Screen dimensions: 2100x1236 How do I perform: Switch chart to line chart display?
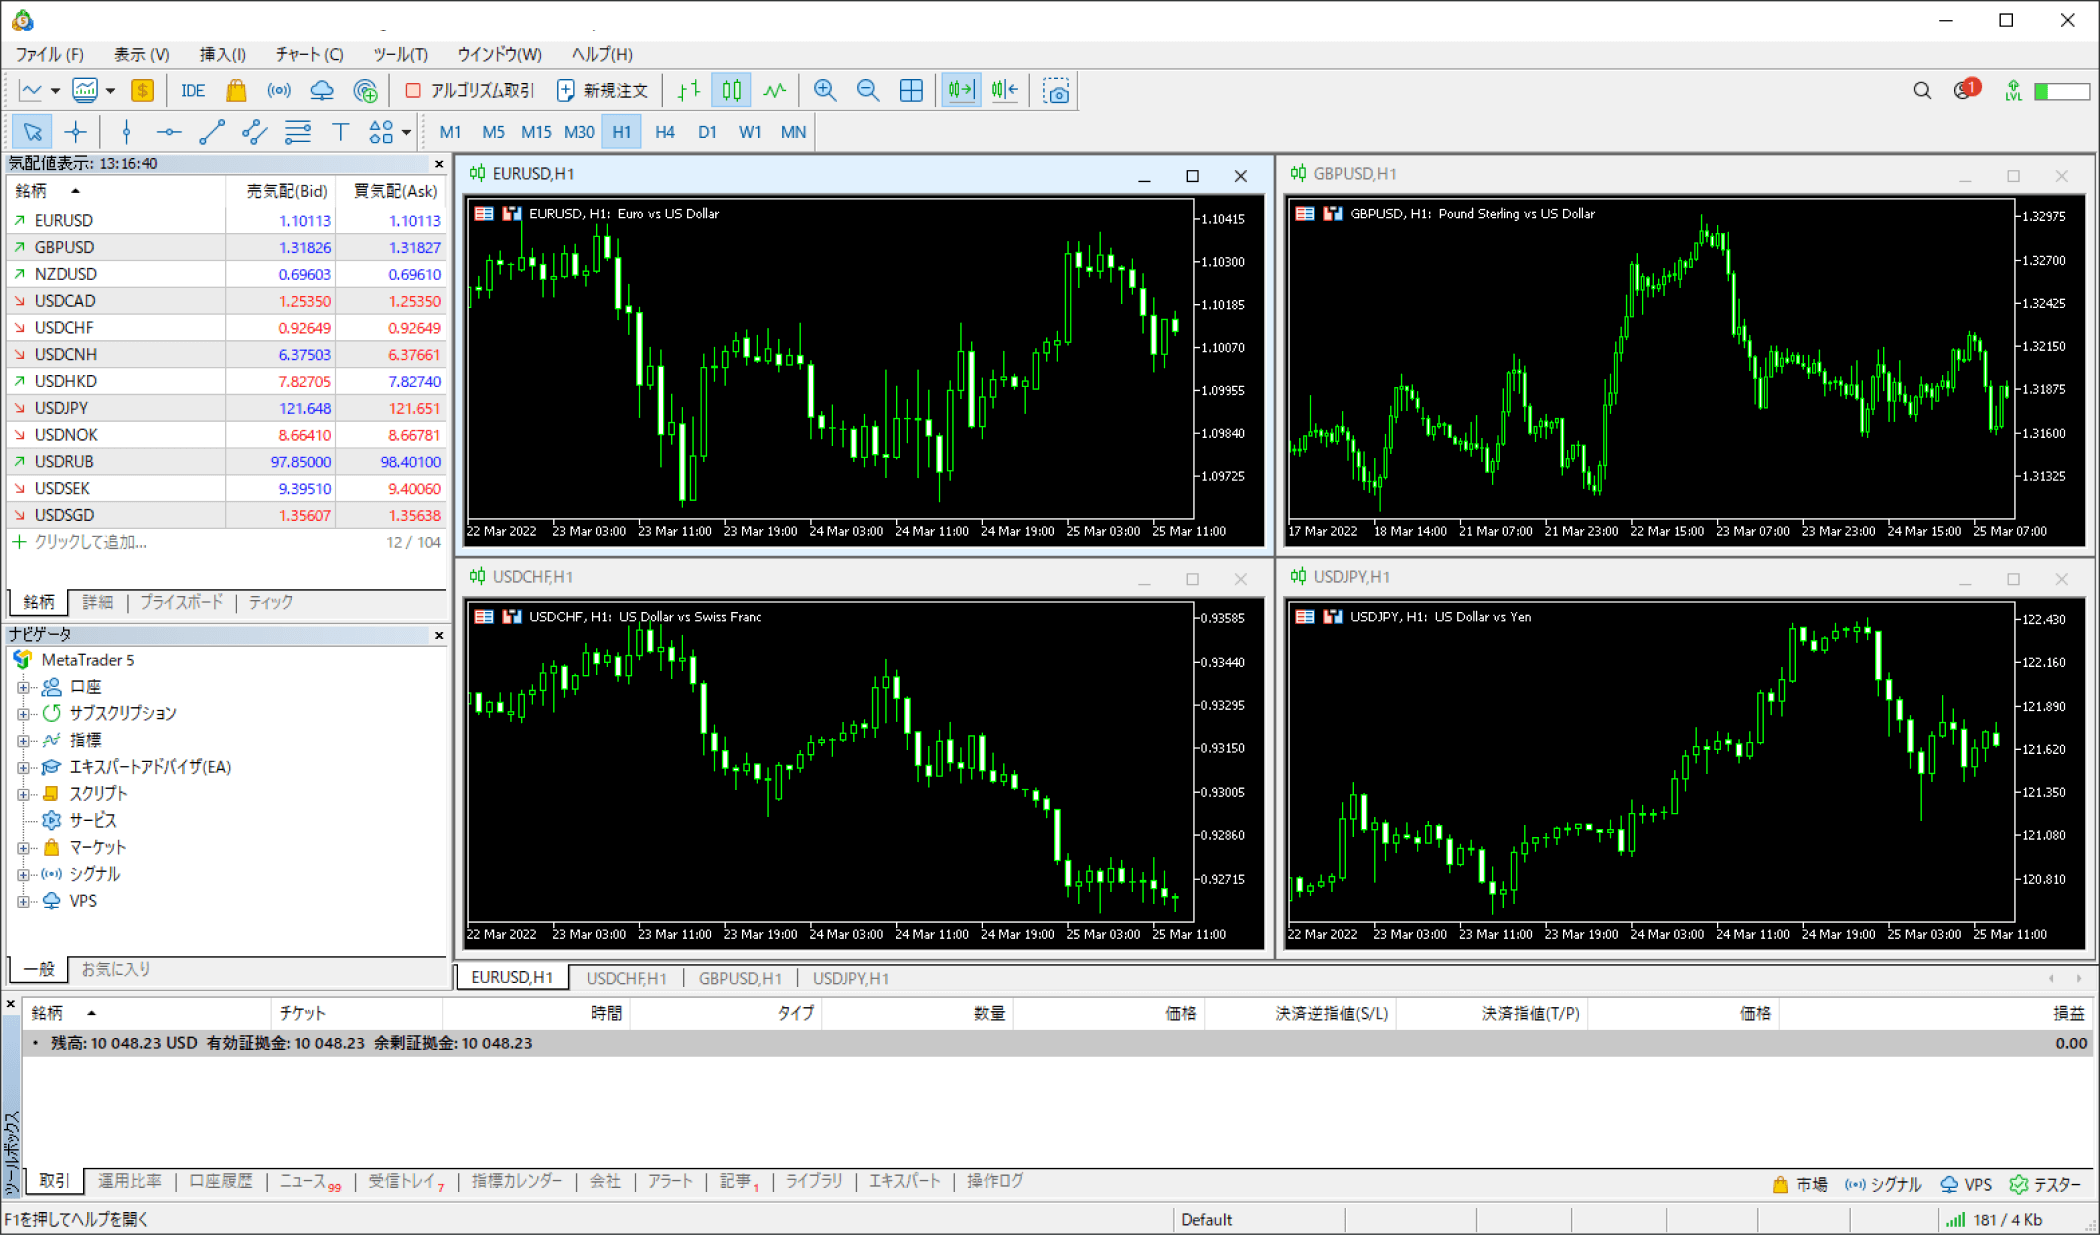coord(775,91)
